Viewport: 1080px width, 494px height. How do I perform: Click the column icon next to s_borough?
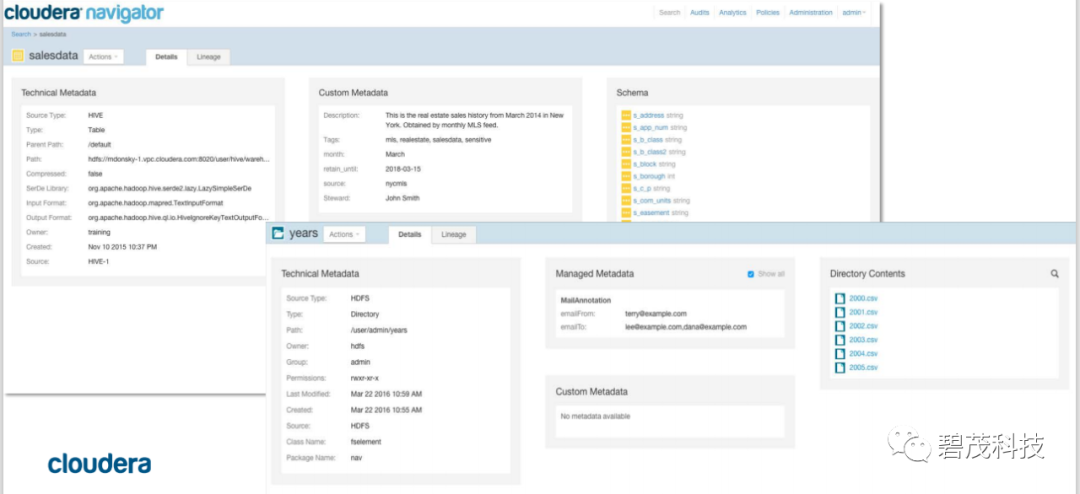click(626, 176)
